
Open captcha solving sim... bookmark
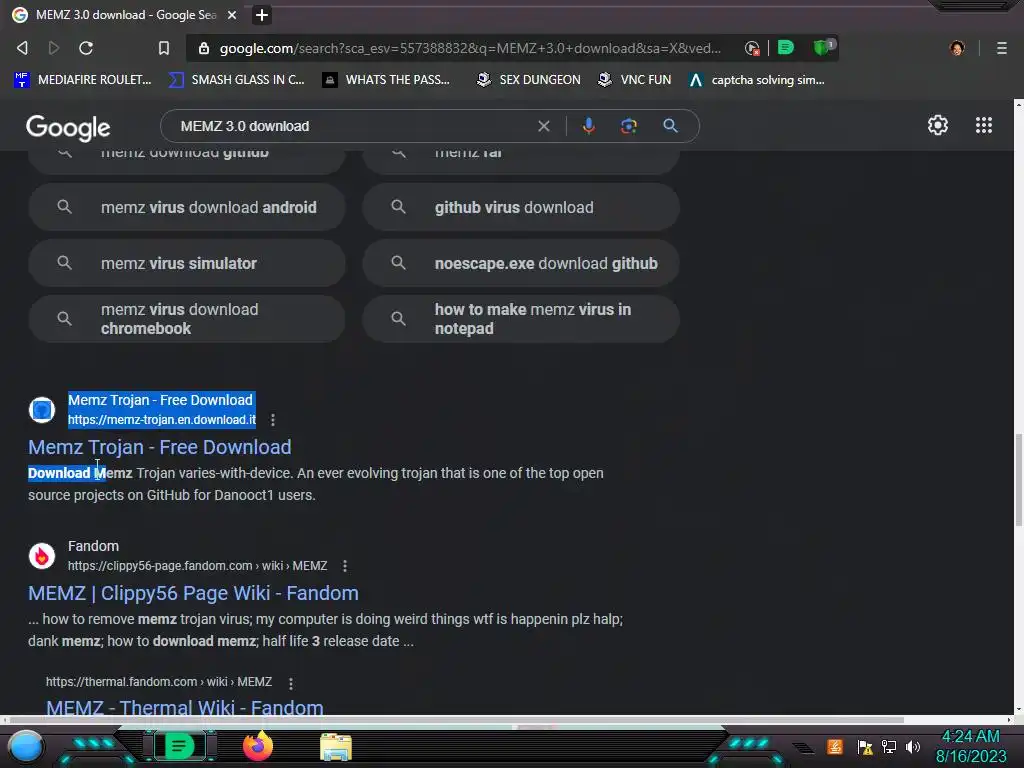(757, 80)
